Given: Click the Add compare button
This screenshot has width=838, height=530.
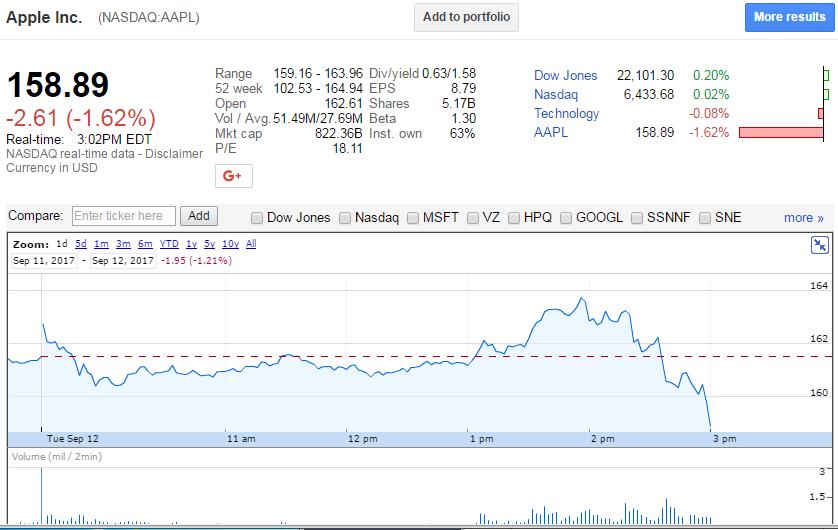Looking at the screenshot, I should [199, 216].
